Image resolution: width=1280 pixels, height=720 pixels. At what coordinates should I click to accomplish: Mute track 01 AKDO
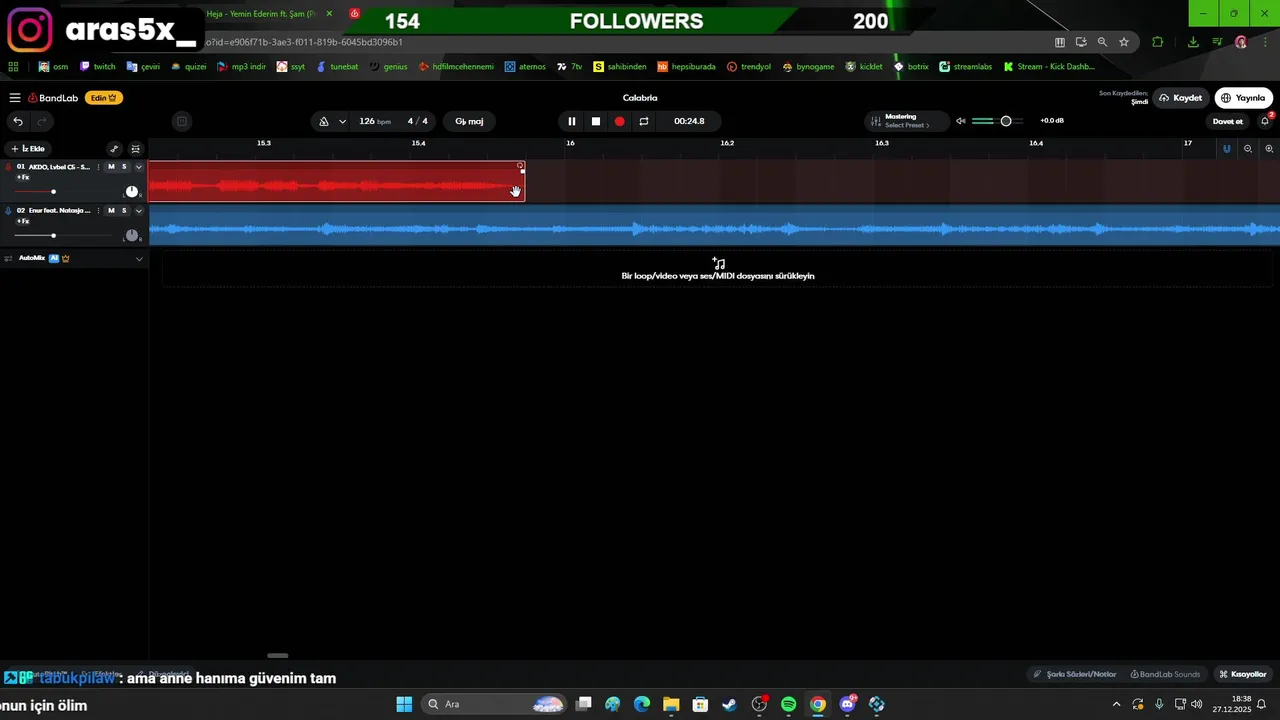[x=111, y=167]
